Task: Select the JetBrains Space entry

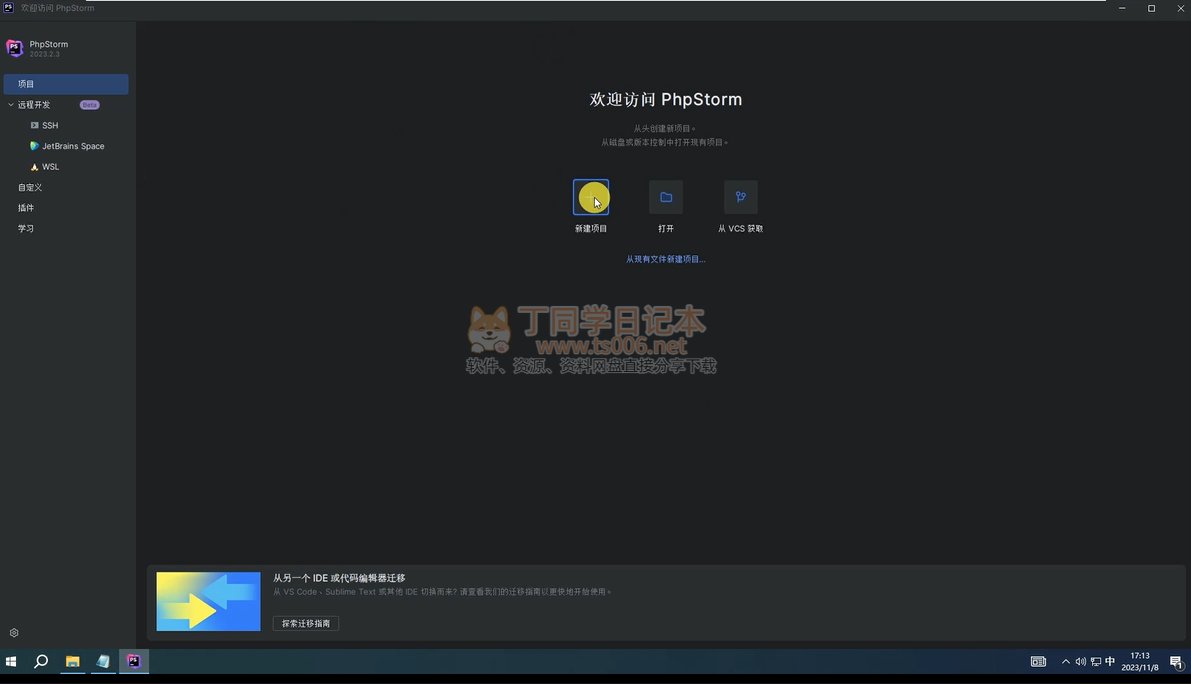Action: (x=66, y=146)
